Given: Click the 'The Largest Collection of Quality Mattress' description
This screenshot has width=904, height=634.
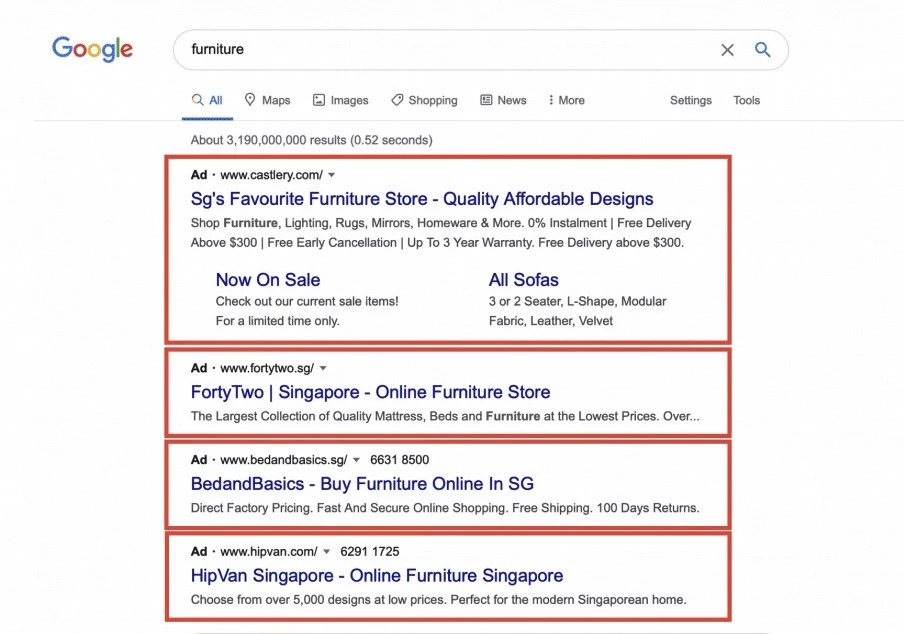Looking at the screenshot, I should [x=445, y=416].
